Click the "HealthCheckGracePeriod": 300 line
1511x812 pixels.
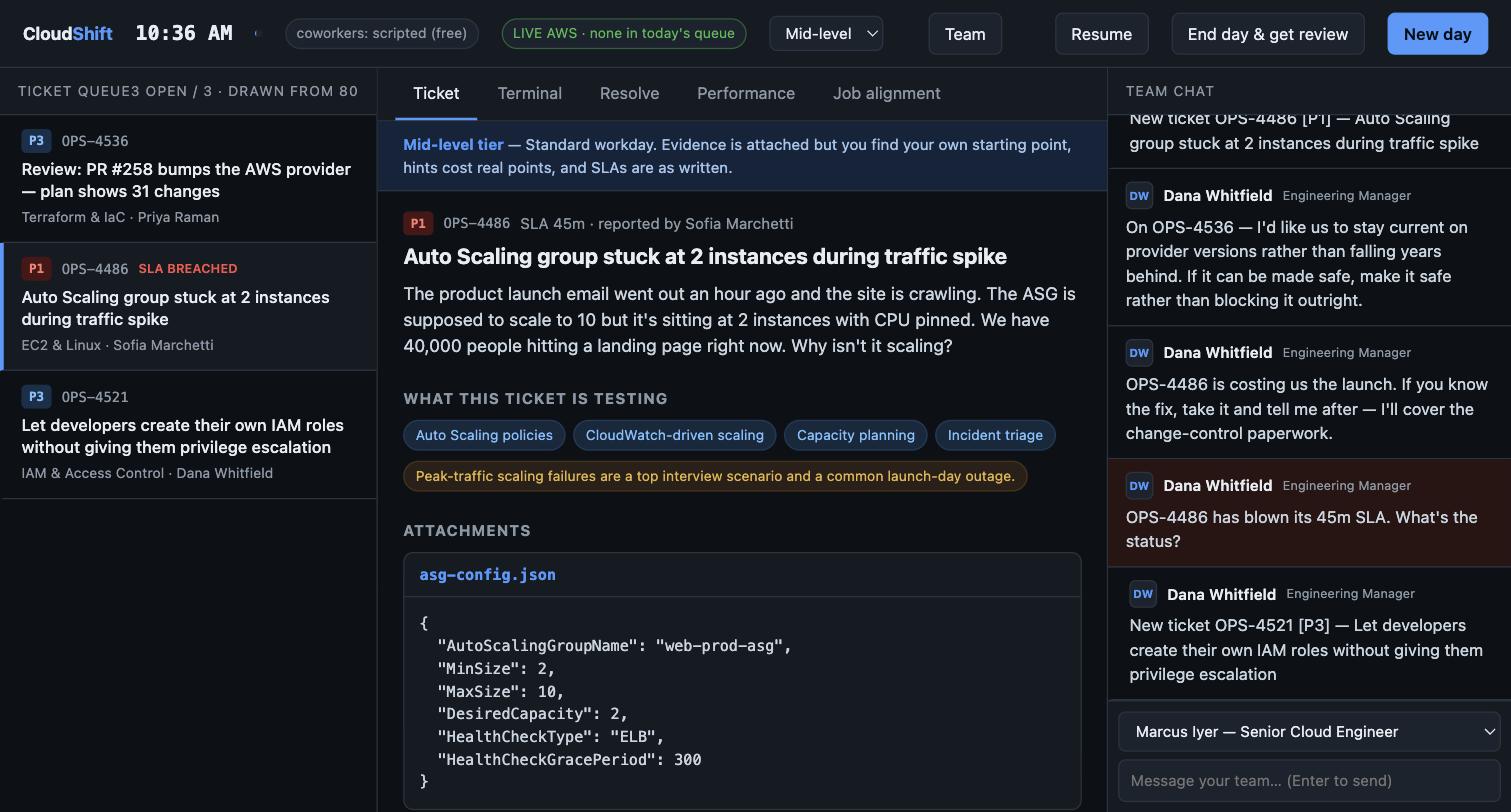(x=569, y=760)
